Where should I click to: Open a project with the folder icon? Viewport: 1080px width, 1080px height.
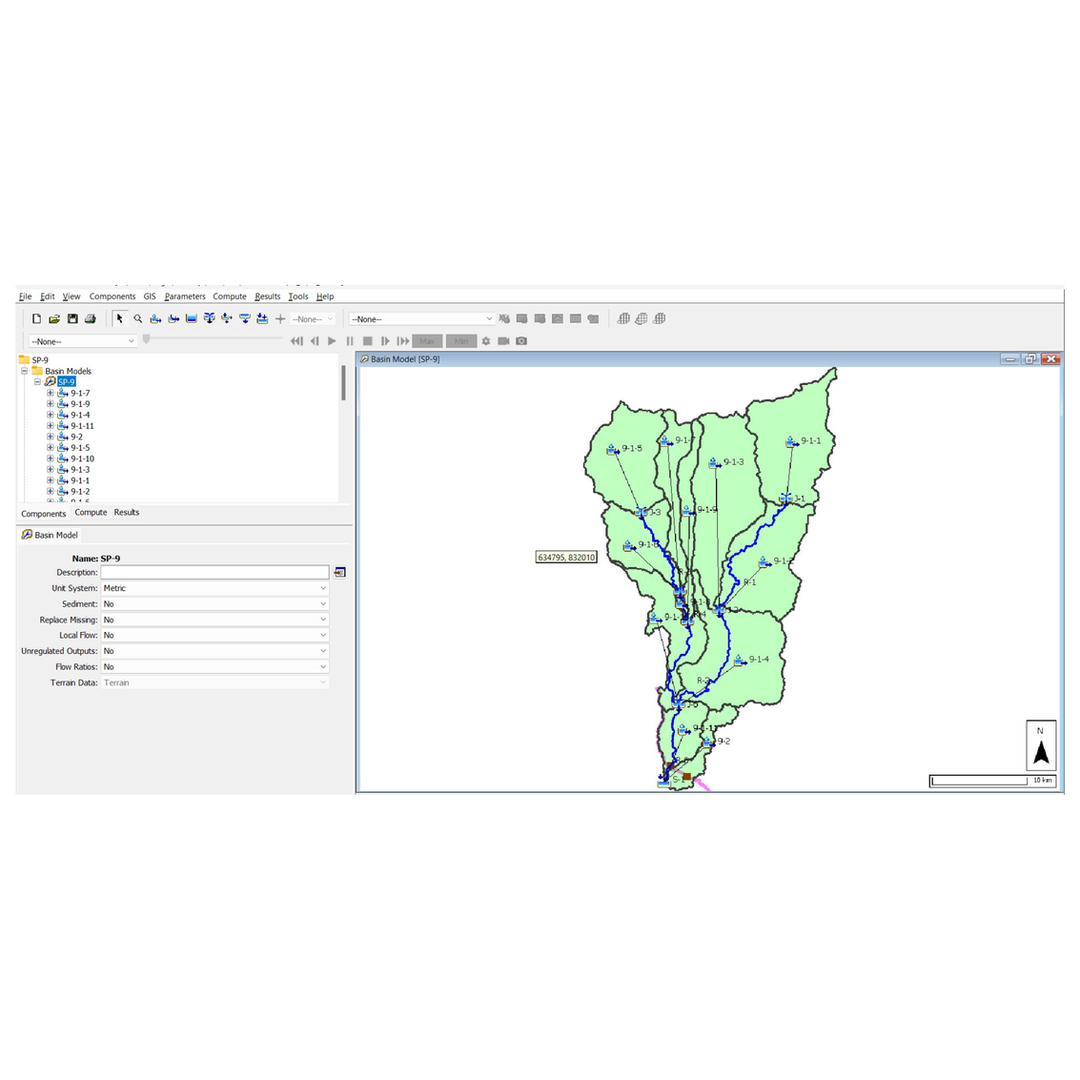pos(54,319)
